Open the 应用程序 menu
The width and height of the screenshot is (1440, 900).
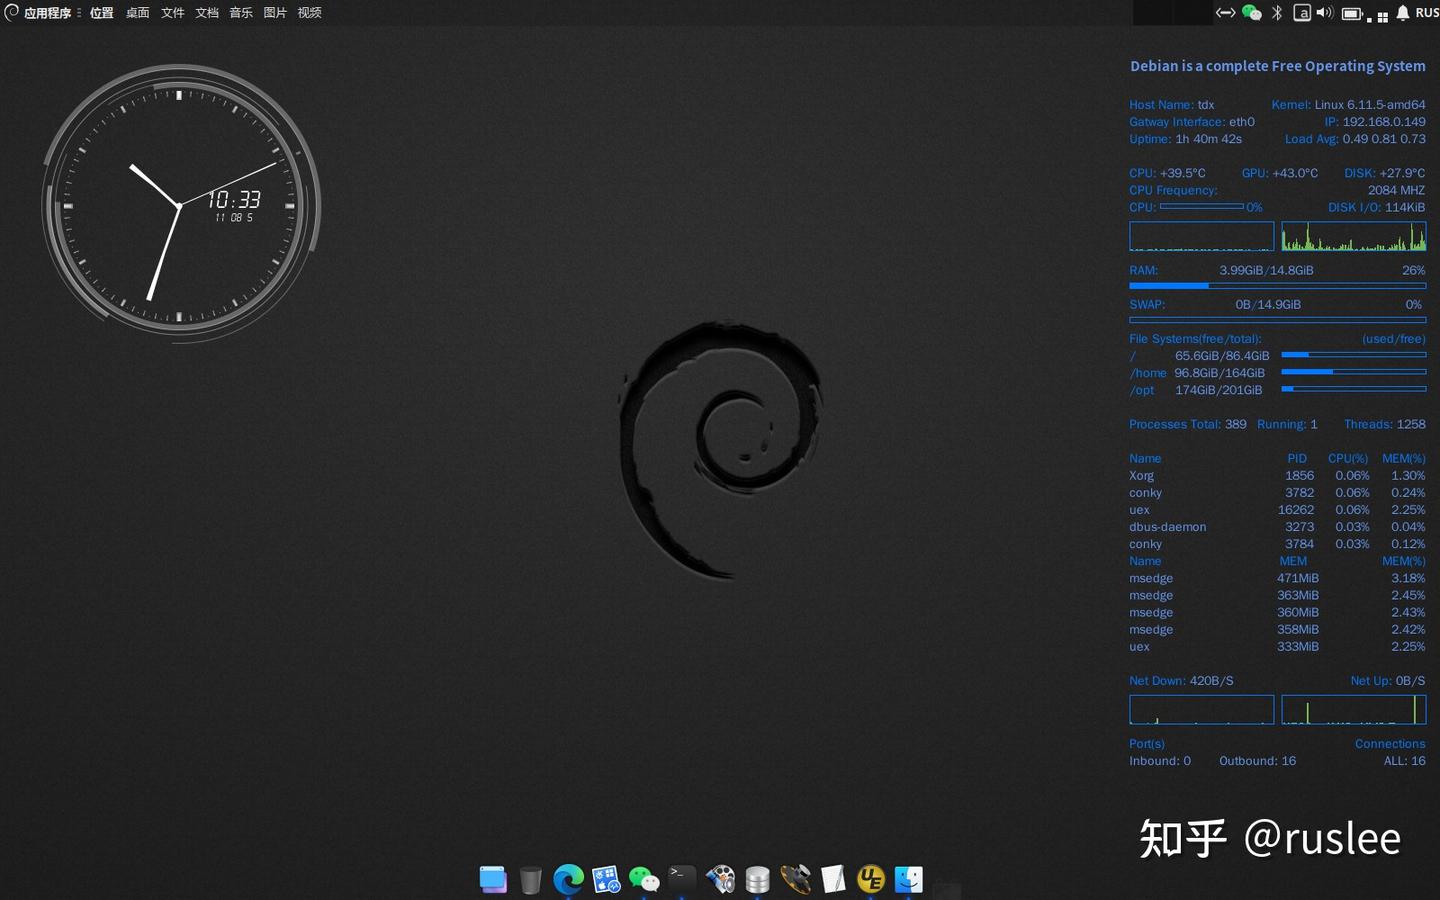coord(46,13)
